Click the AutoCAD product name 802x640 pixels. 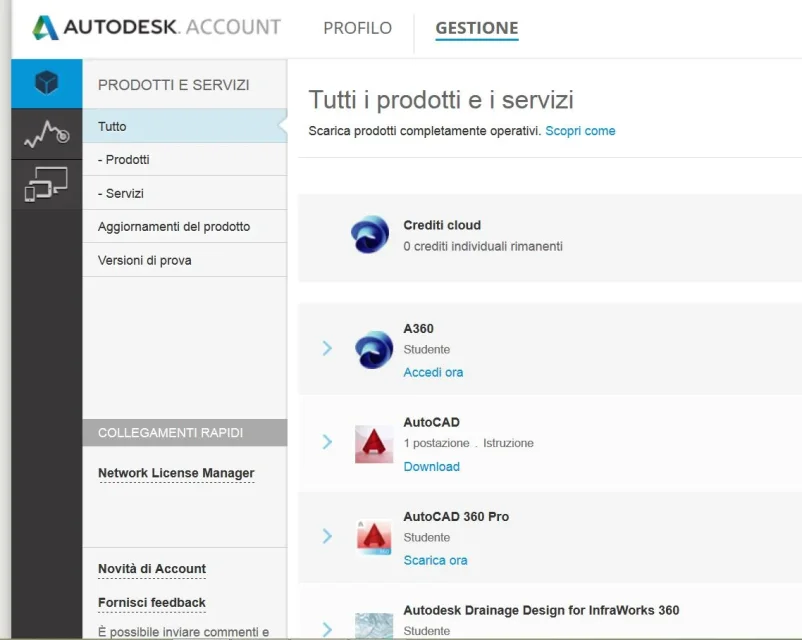(x=432, y=422)
